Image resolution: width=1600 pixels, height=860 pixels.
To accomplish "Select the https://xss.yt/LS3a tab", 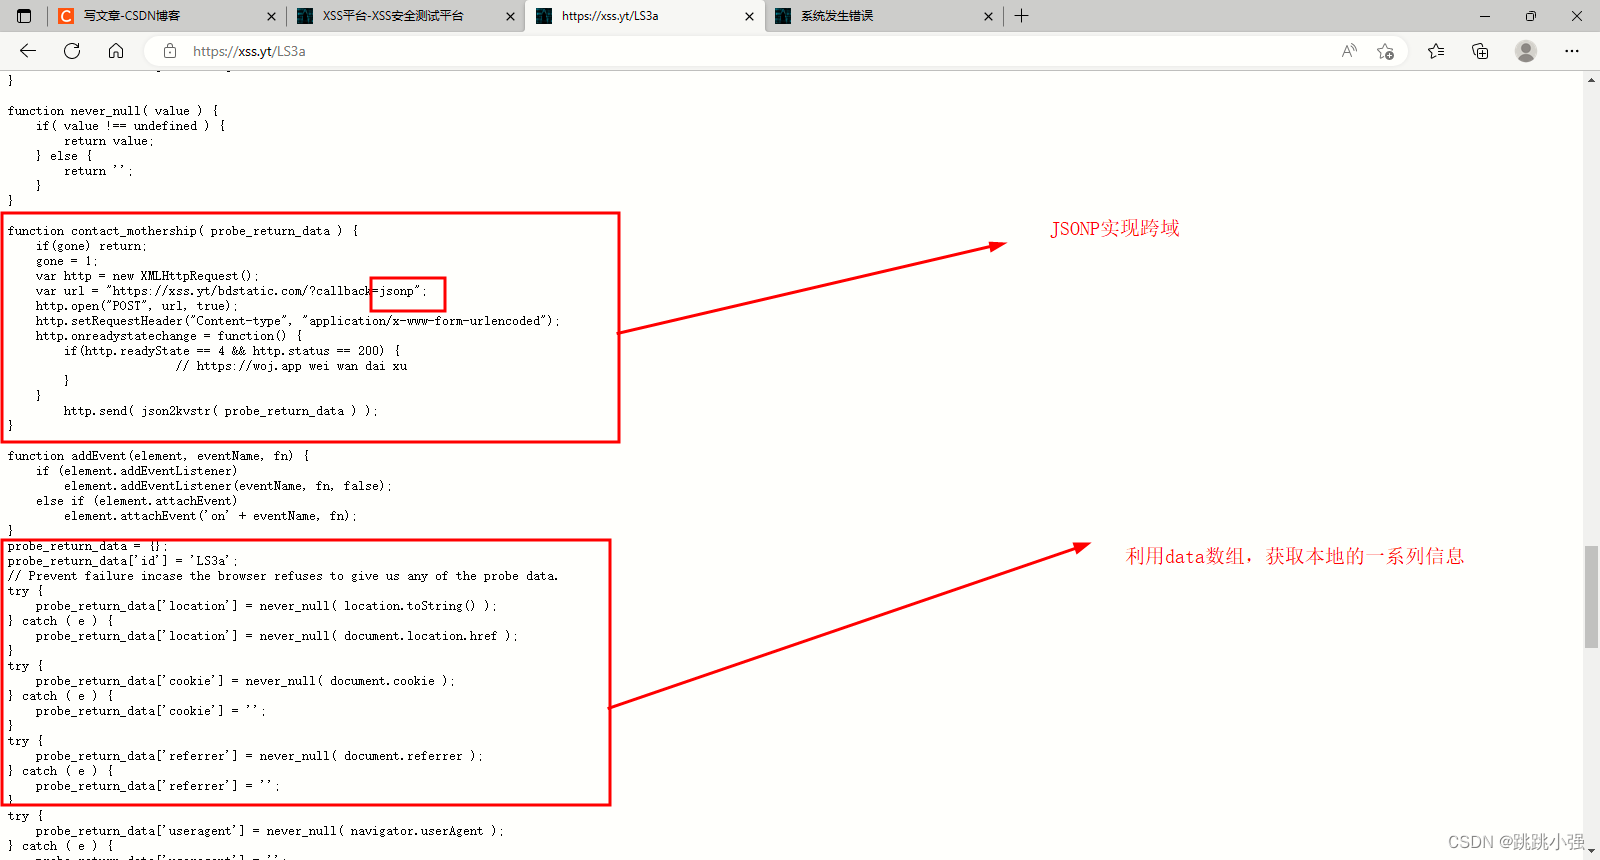I will click(x=644, y=16).
